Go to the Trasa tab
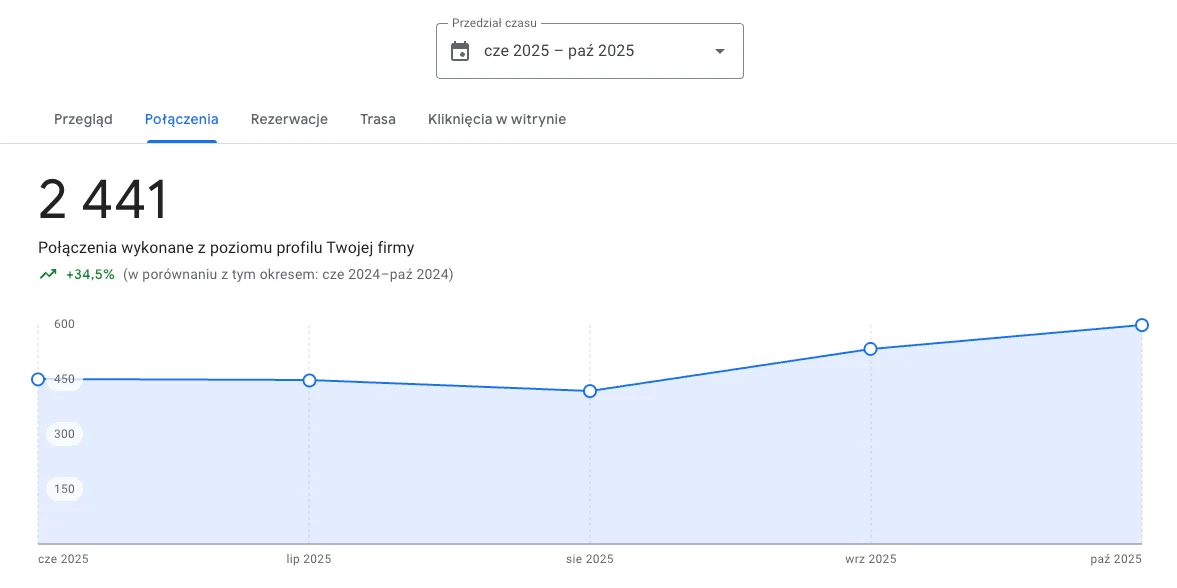Screen dimensions: 1177x588 378,119
